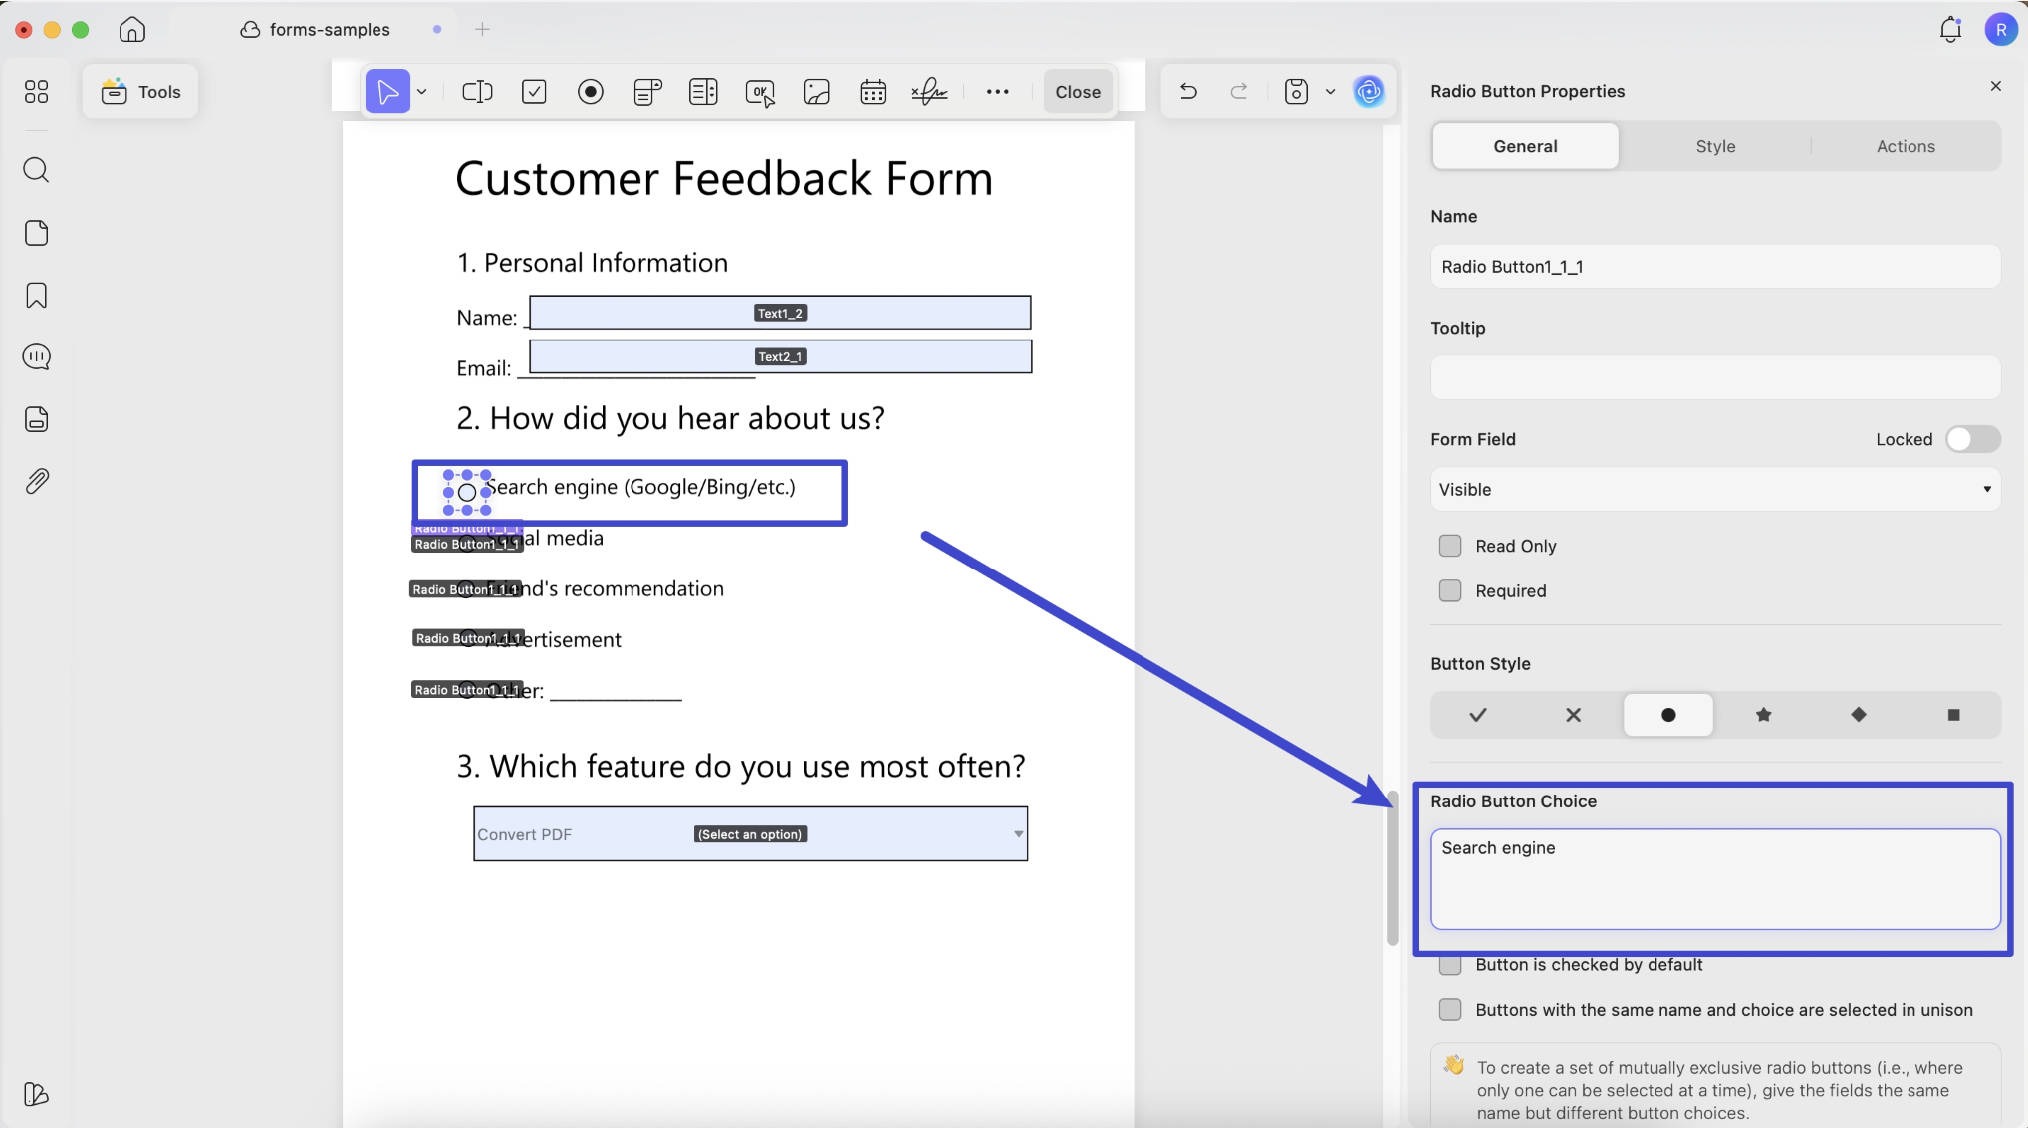Select the Date field tool

(x=873, y=92)
